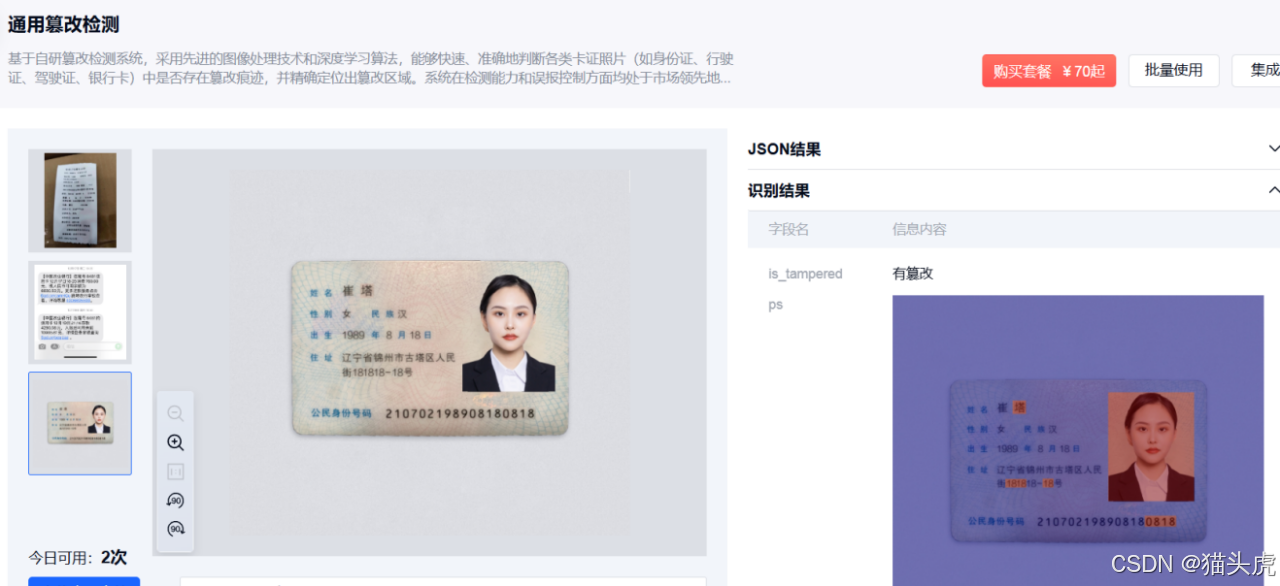The height and width of the screenshot is (586, 1280).
Task: Click the 集成 button top right
Action: [1262, 70]
